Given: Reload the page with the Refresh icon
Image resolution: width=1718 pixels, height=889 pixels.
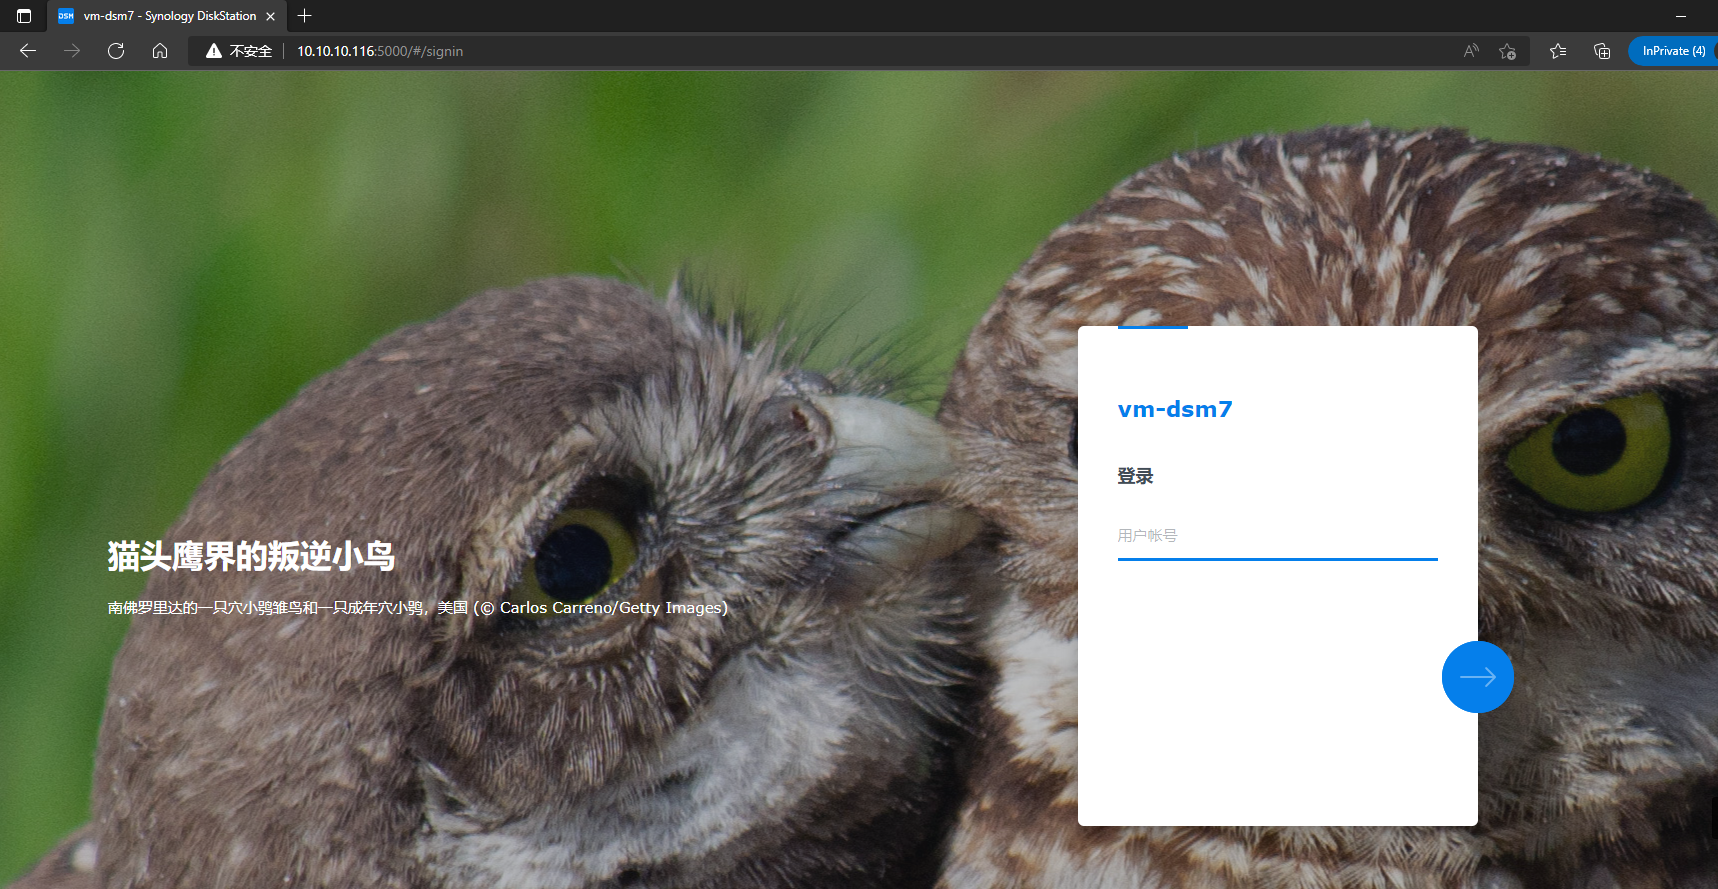Looking at the screenshot, I should [116, 51].
